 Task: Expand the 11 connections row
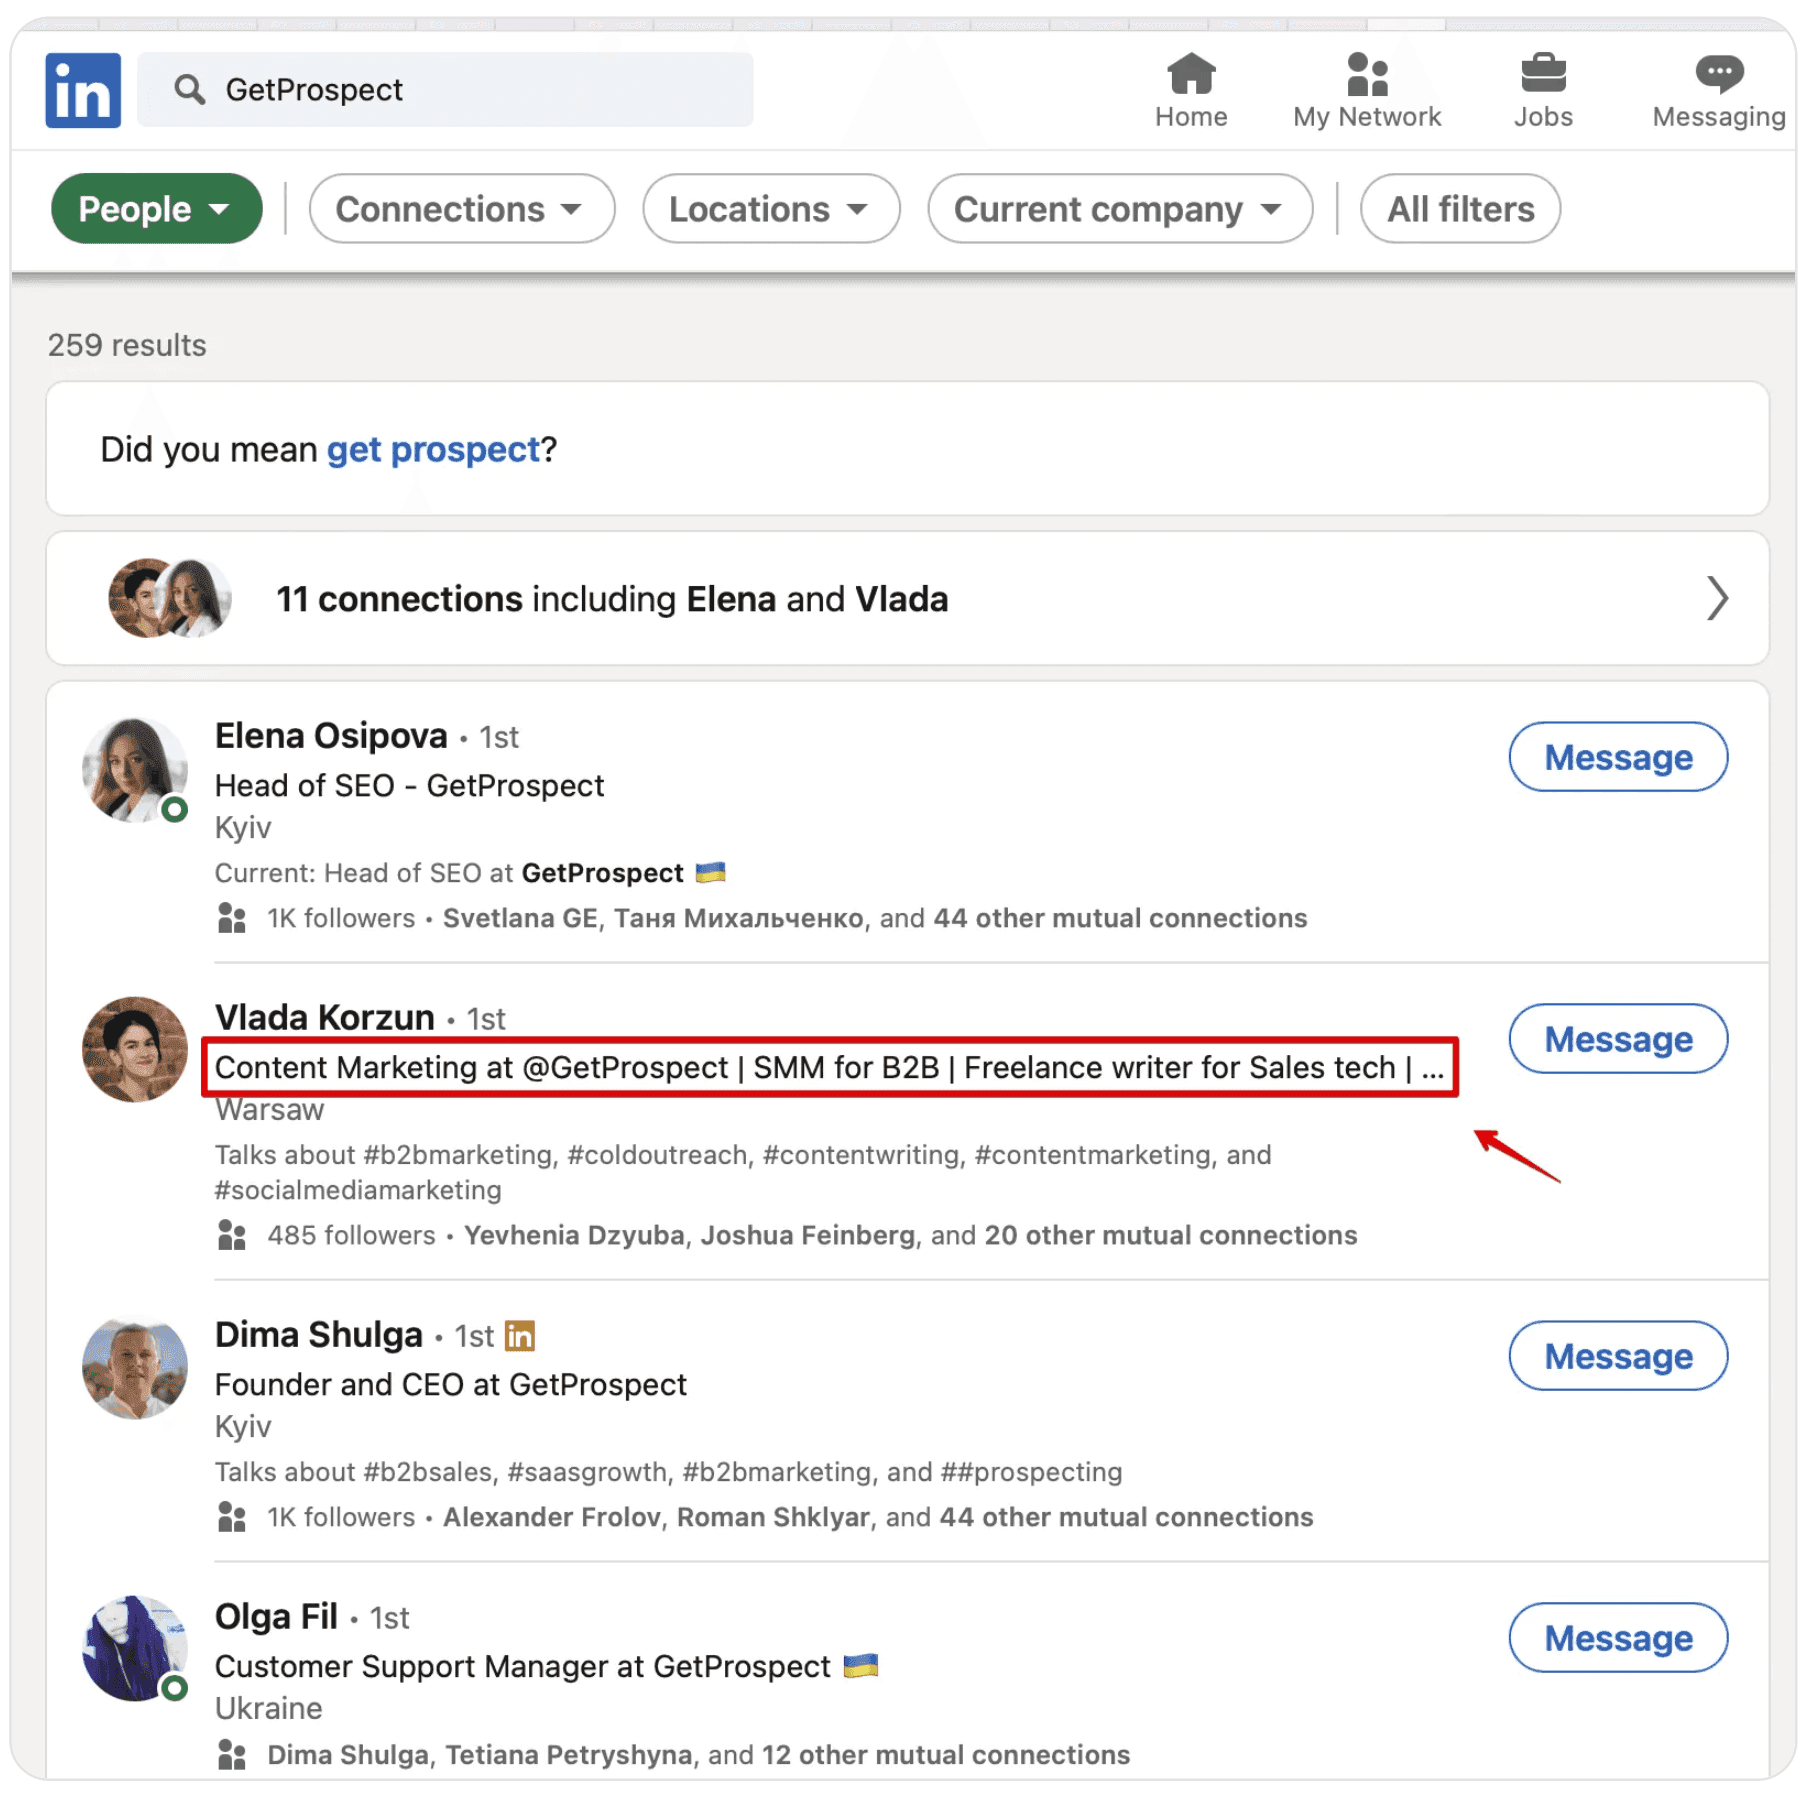(x=1720, y=598)
